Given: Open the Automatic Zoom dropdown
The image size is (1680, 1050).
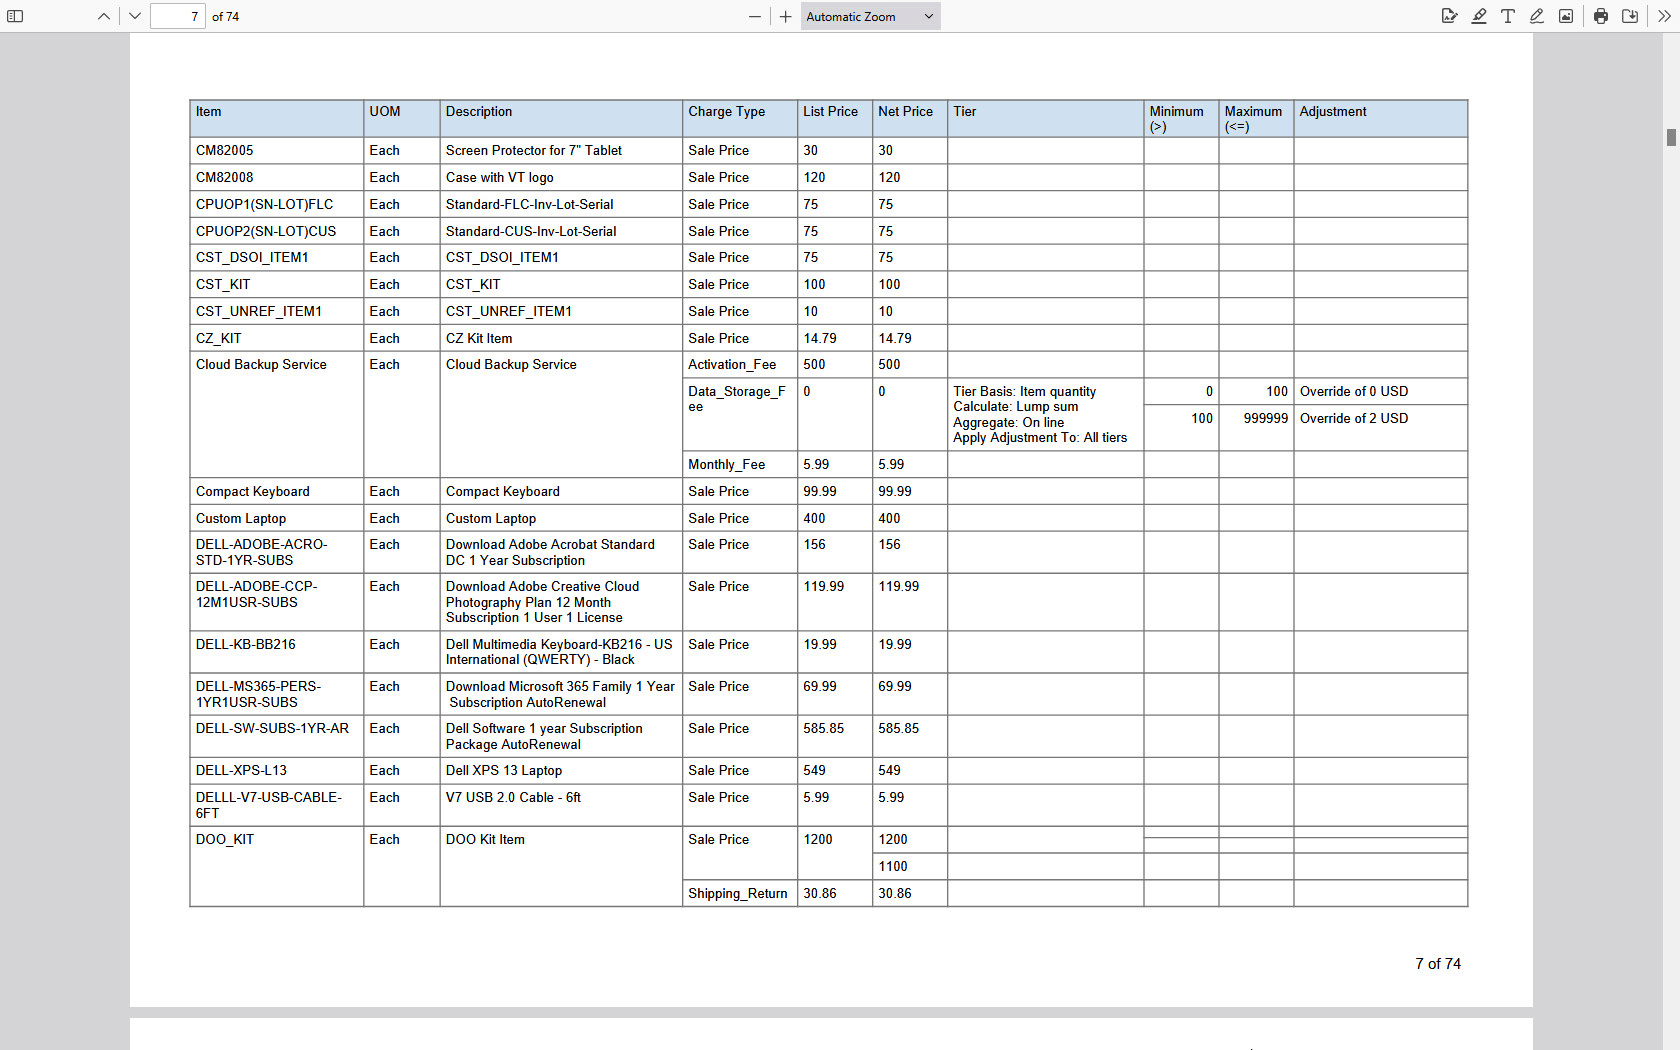Looking at the screenshot, I should [x=869, y=16].
